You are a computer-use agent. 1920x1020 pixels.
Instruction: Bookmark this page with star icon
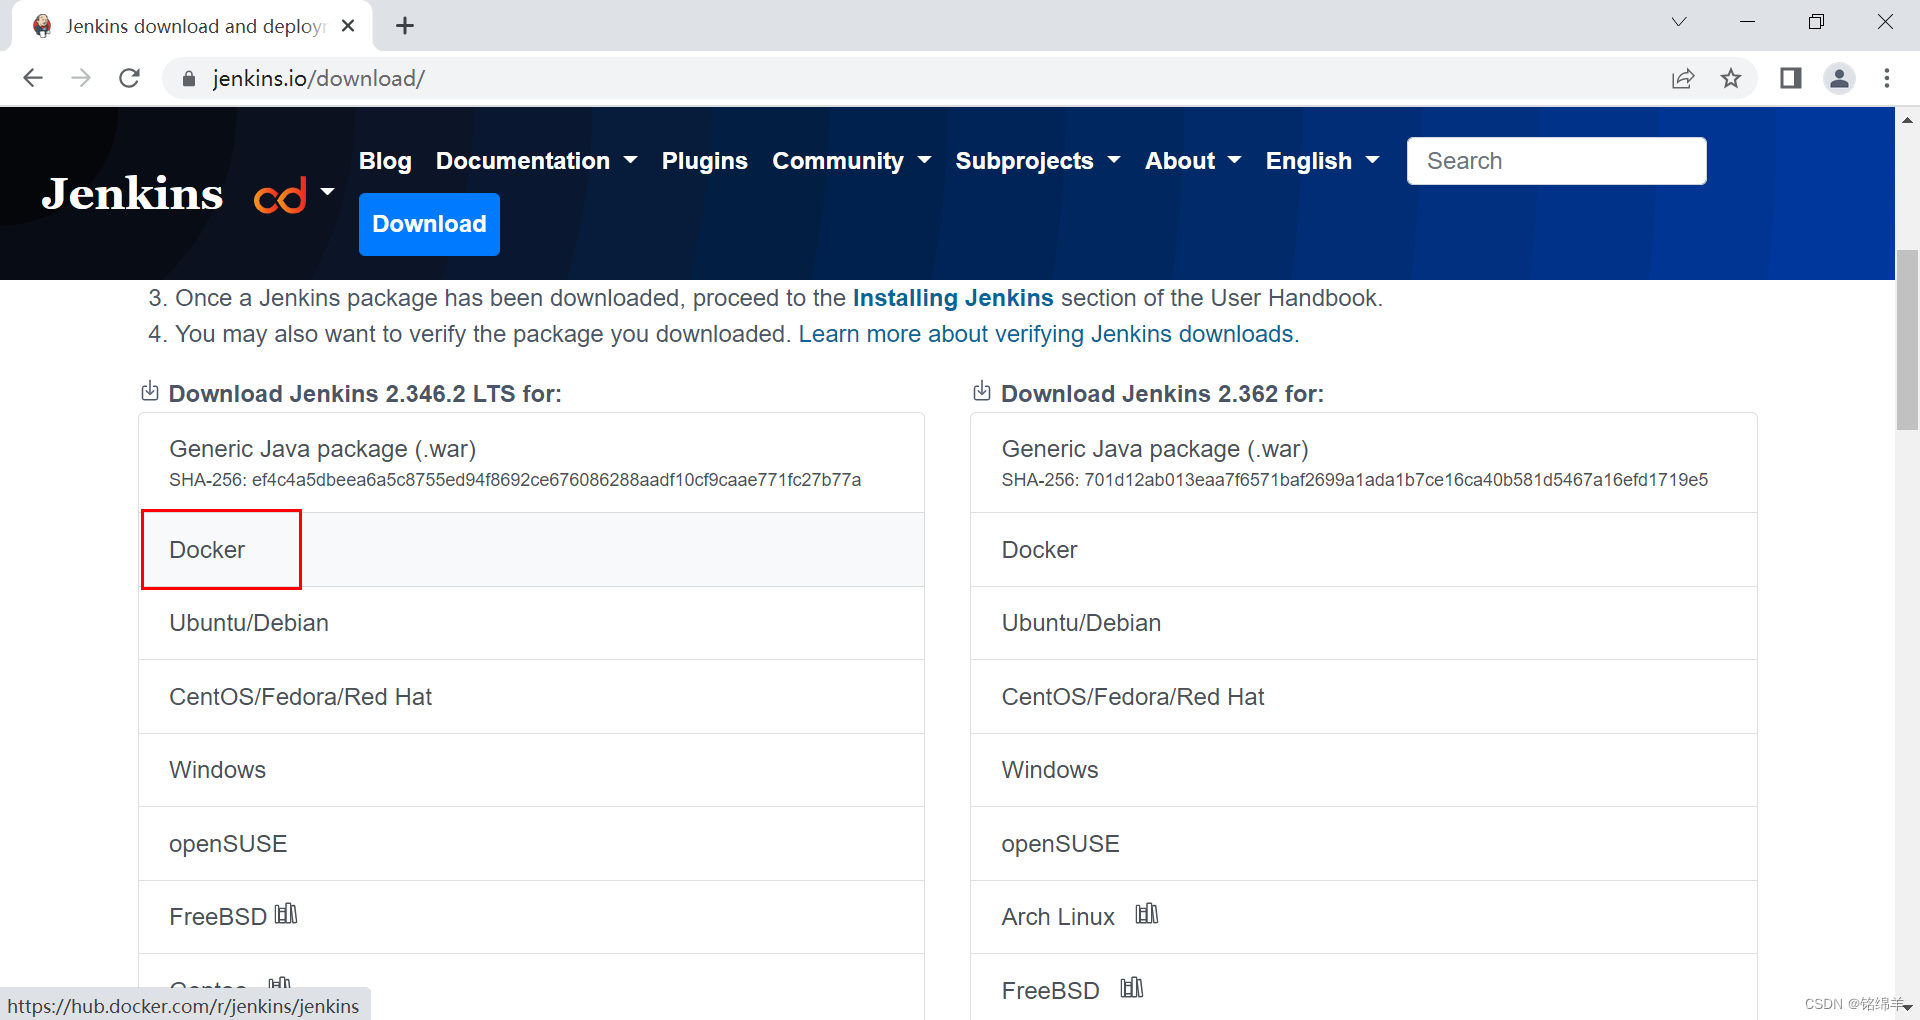[x=1731, y=78]
